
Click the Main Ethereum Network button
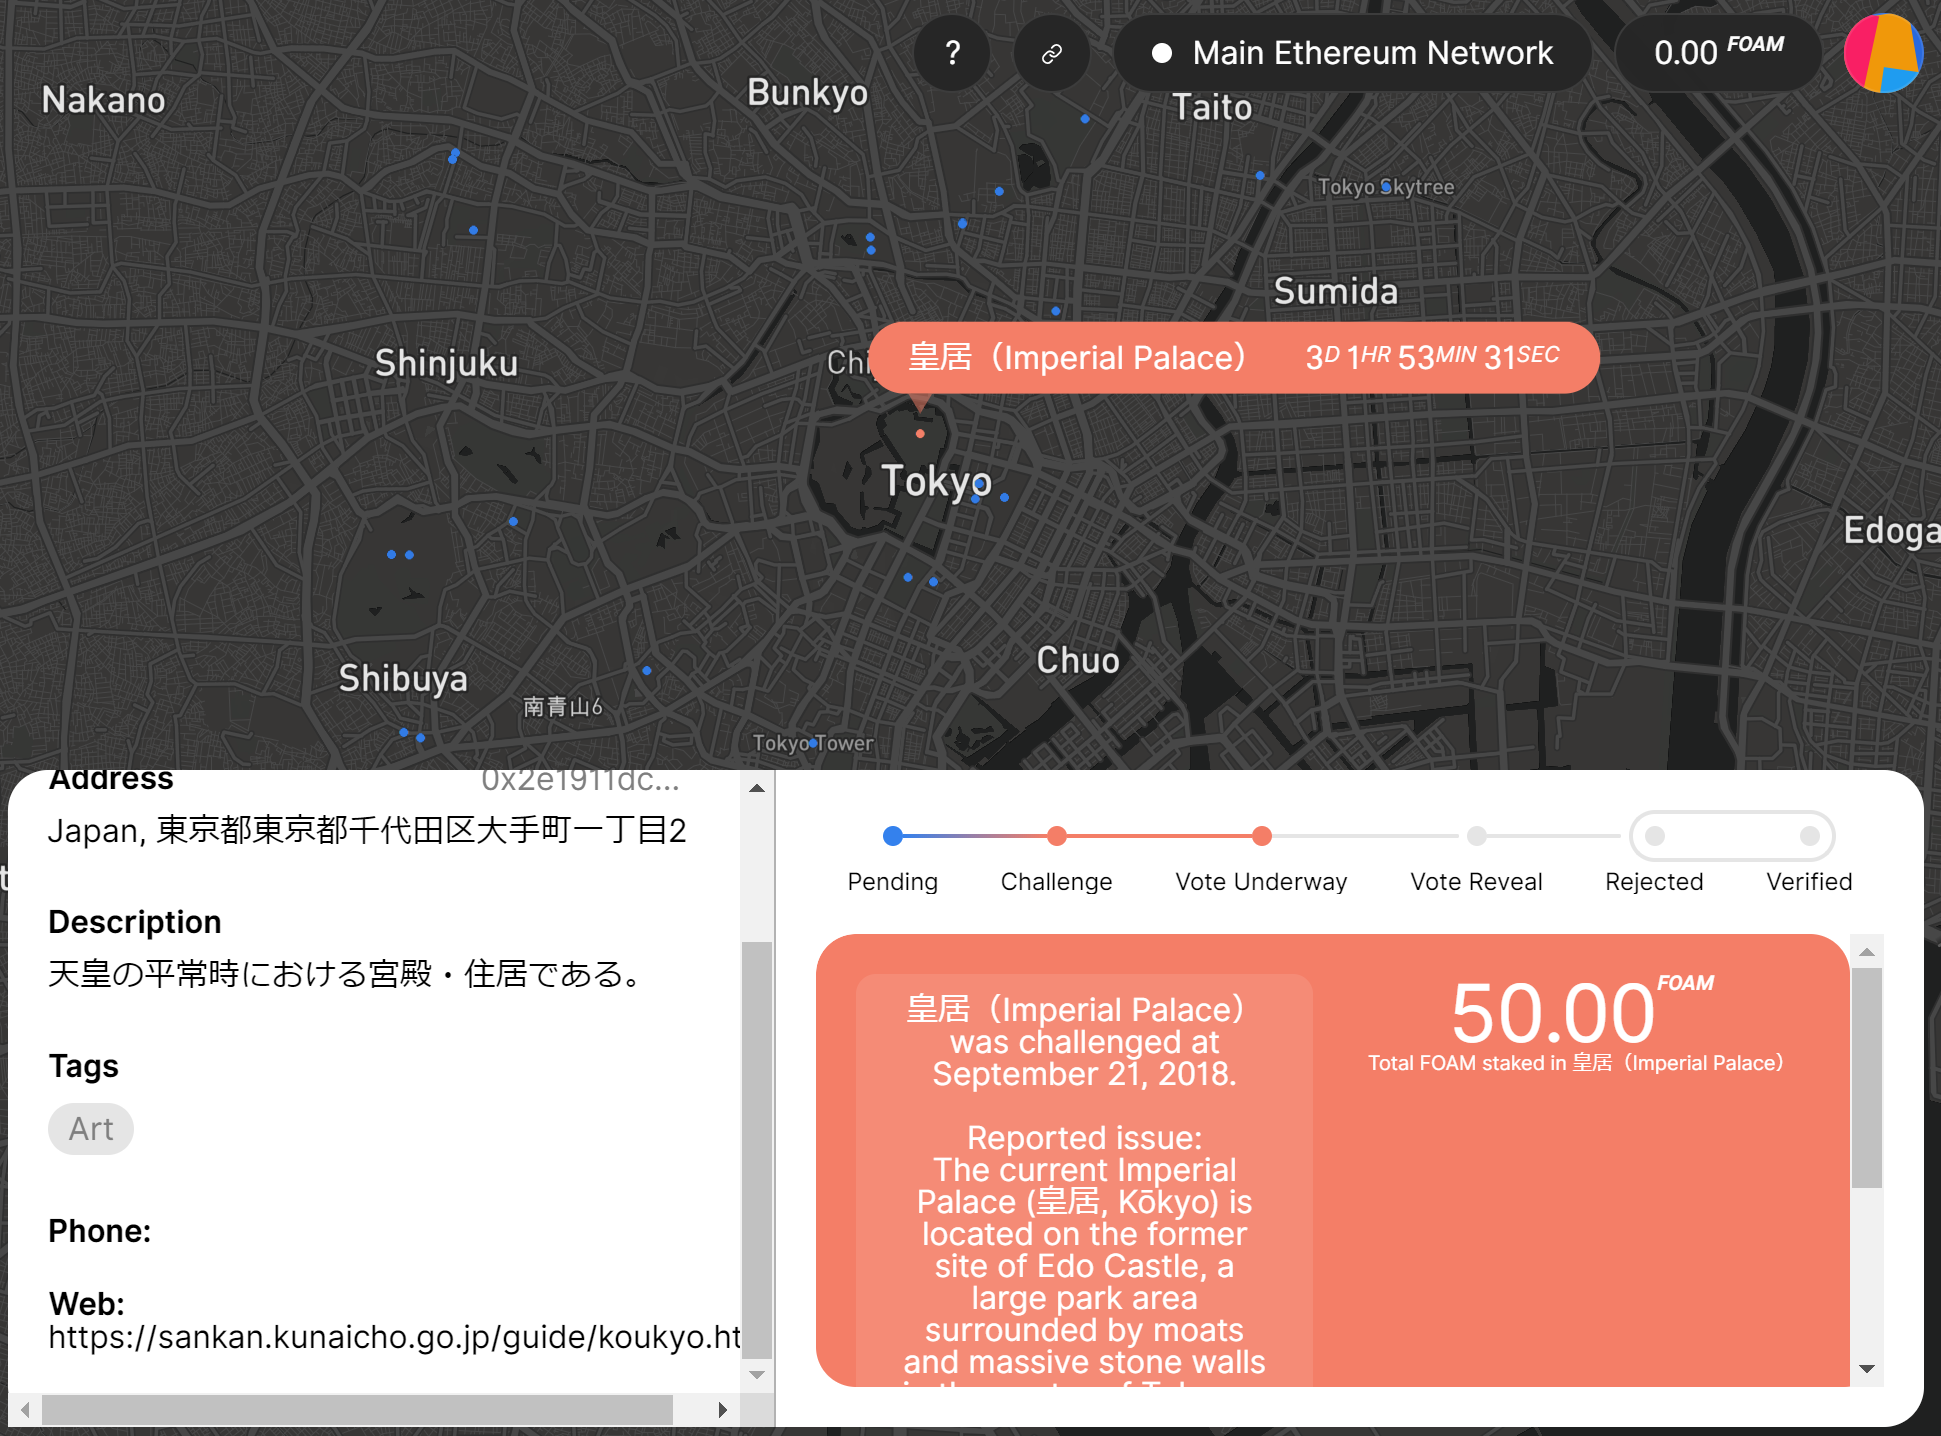[1352, 53]
